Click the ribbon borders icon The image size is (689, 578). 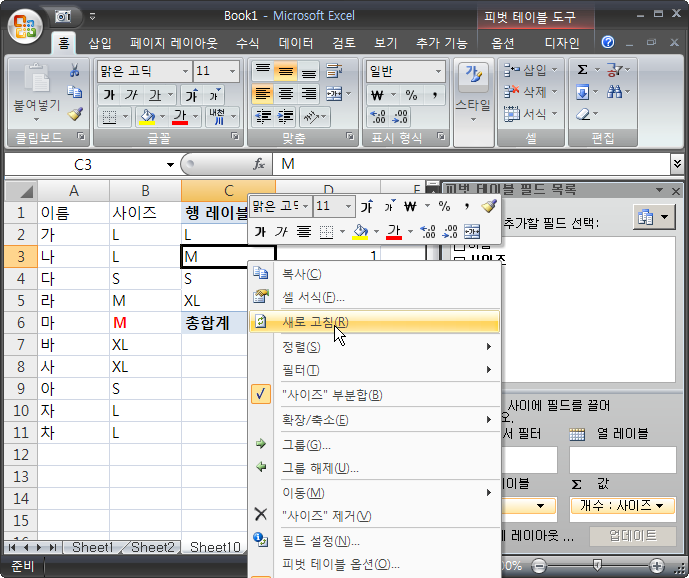[109, 117]
